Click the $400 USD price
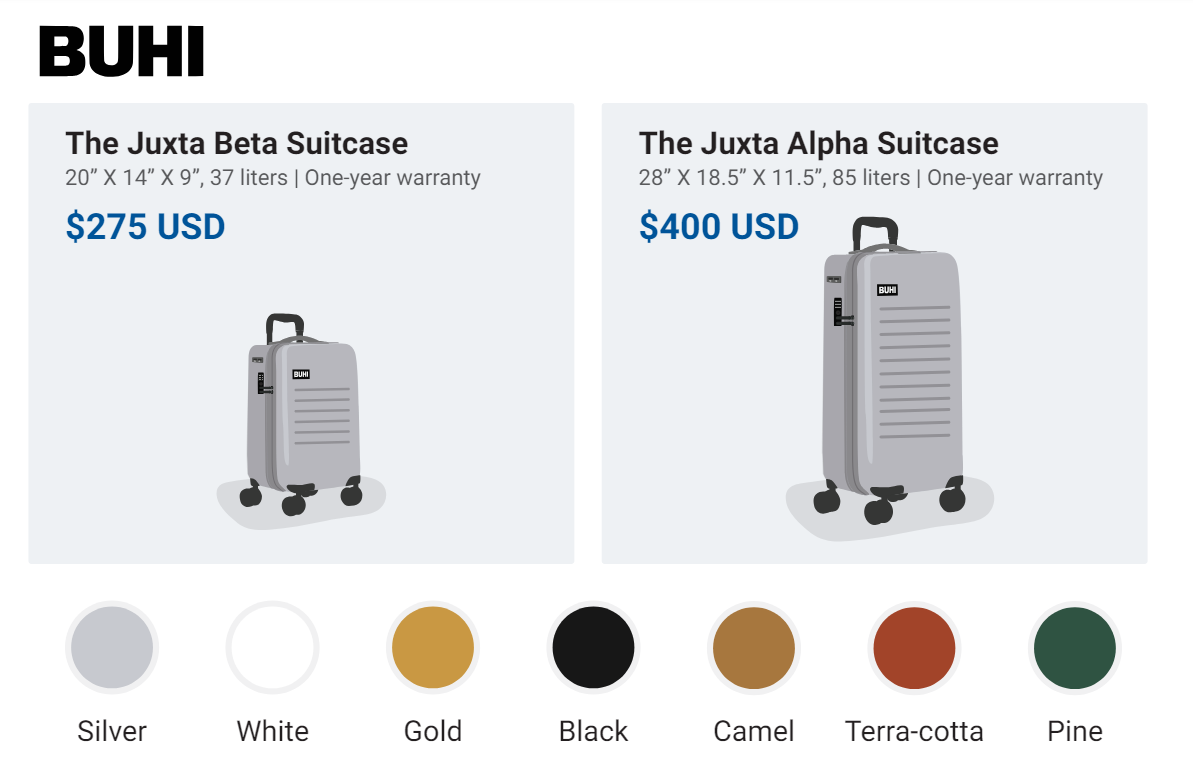Screen dimensions: 1193x780 [x=719, y=227]
